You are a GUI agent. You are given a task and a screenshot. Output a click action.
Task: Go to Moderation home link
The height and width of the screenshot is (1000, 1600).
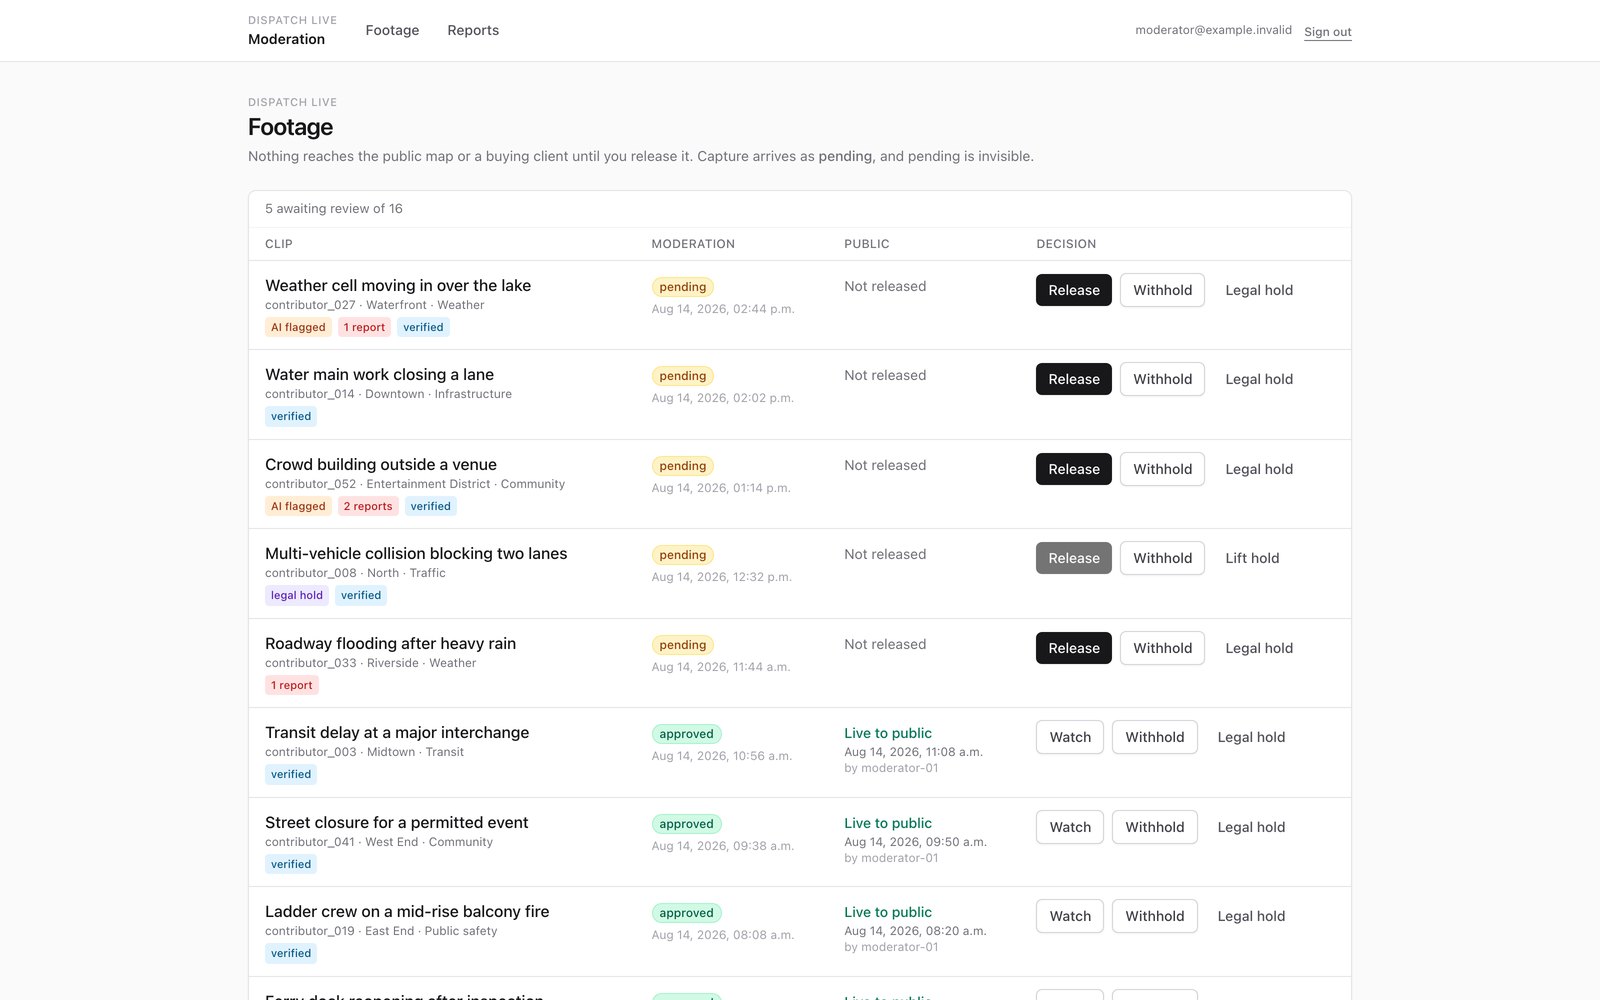tap(292, 30)
